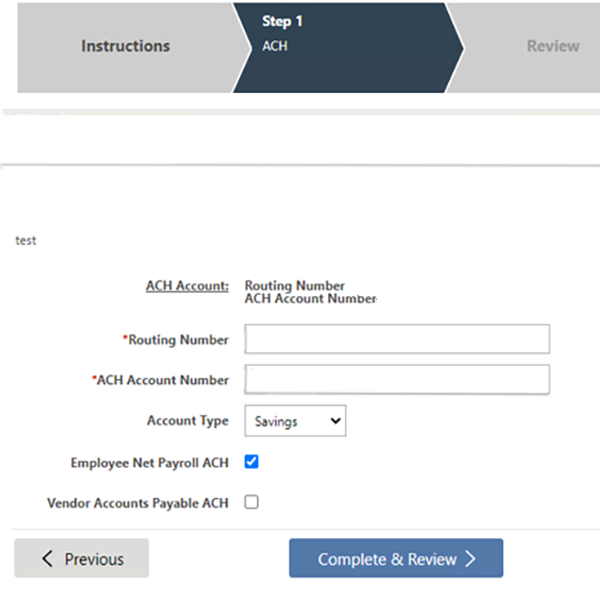The image size is (600, 591).
Task: Click the test text above the form
Action: click(x=26, y=241)
